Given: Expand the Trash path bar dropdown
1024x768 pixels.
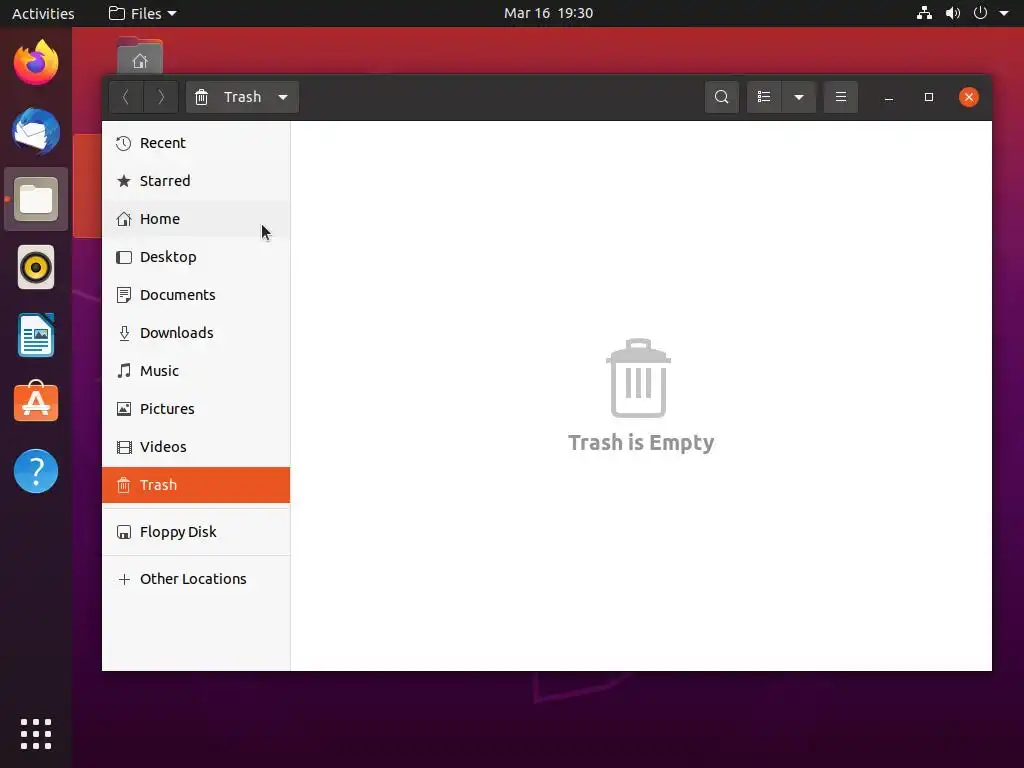Looking at the screenshot, I should pos(283,97).
